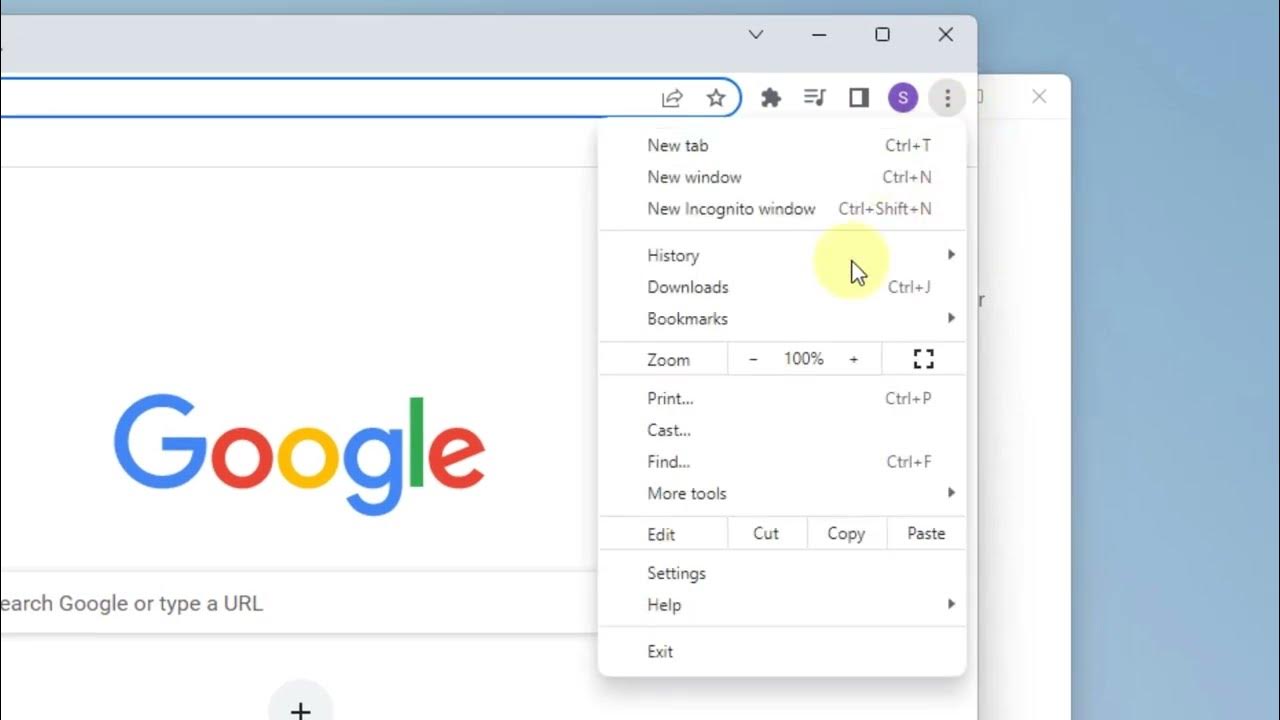This screenshot has height=720, width=1280.
Task: Click the Paste button in Edit row
Action: pos(926,534)
